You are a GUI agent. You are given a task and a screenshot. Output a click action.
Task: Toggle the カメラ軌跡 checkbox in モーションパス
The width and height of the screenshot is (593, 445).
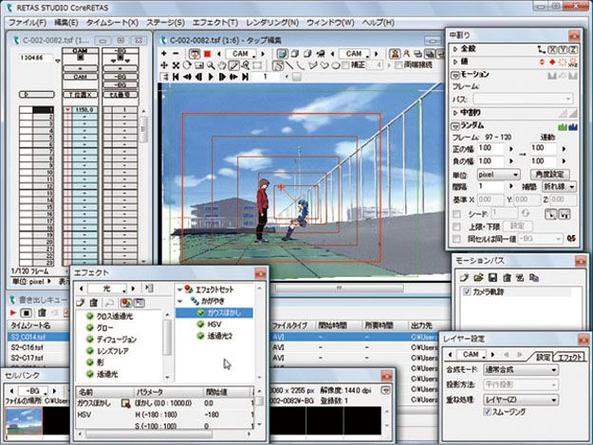click(466, 292)
